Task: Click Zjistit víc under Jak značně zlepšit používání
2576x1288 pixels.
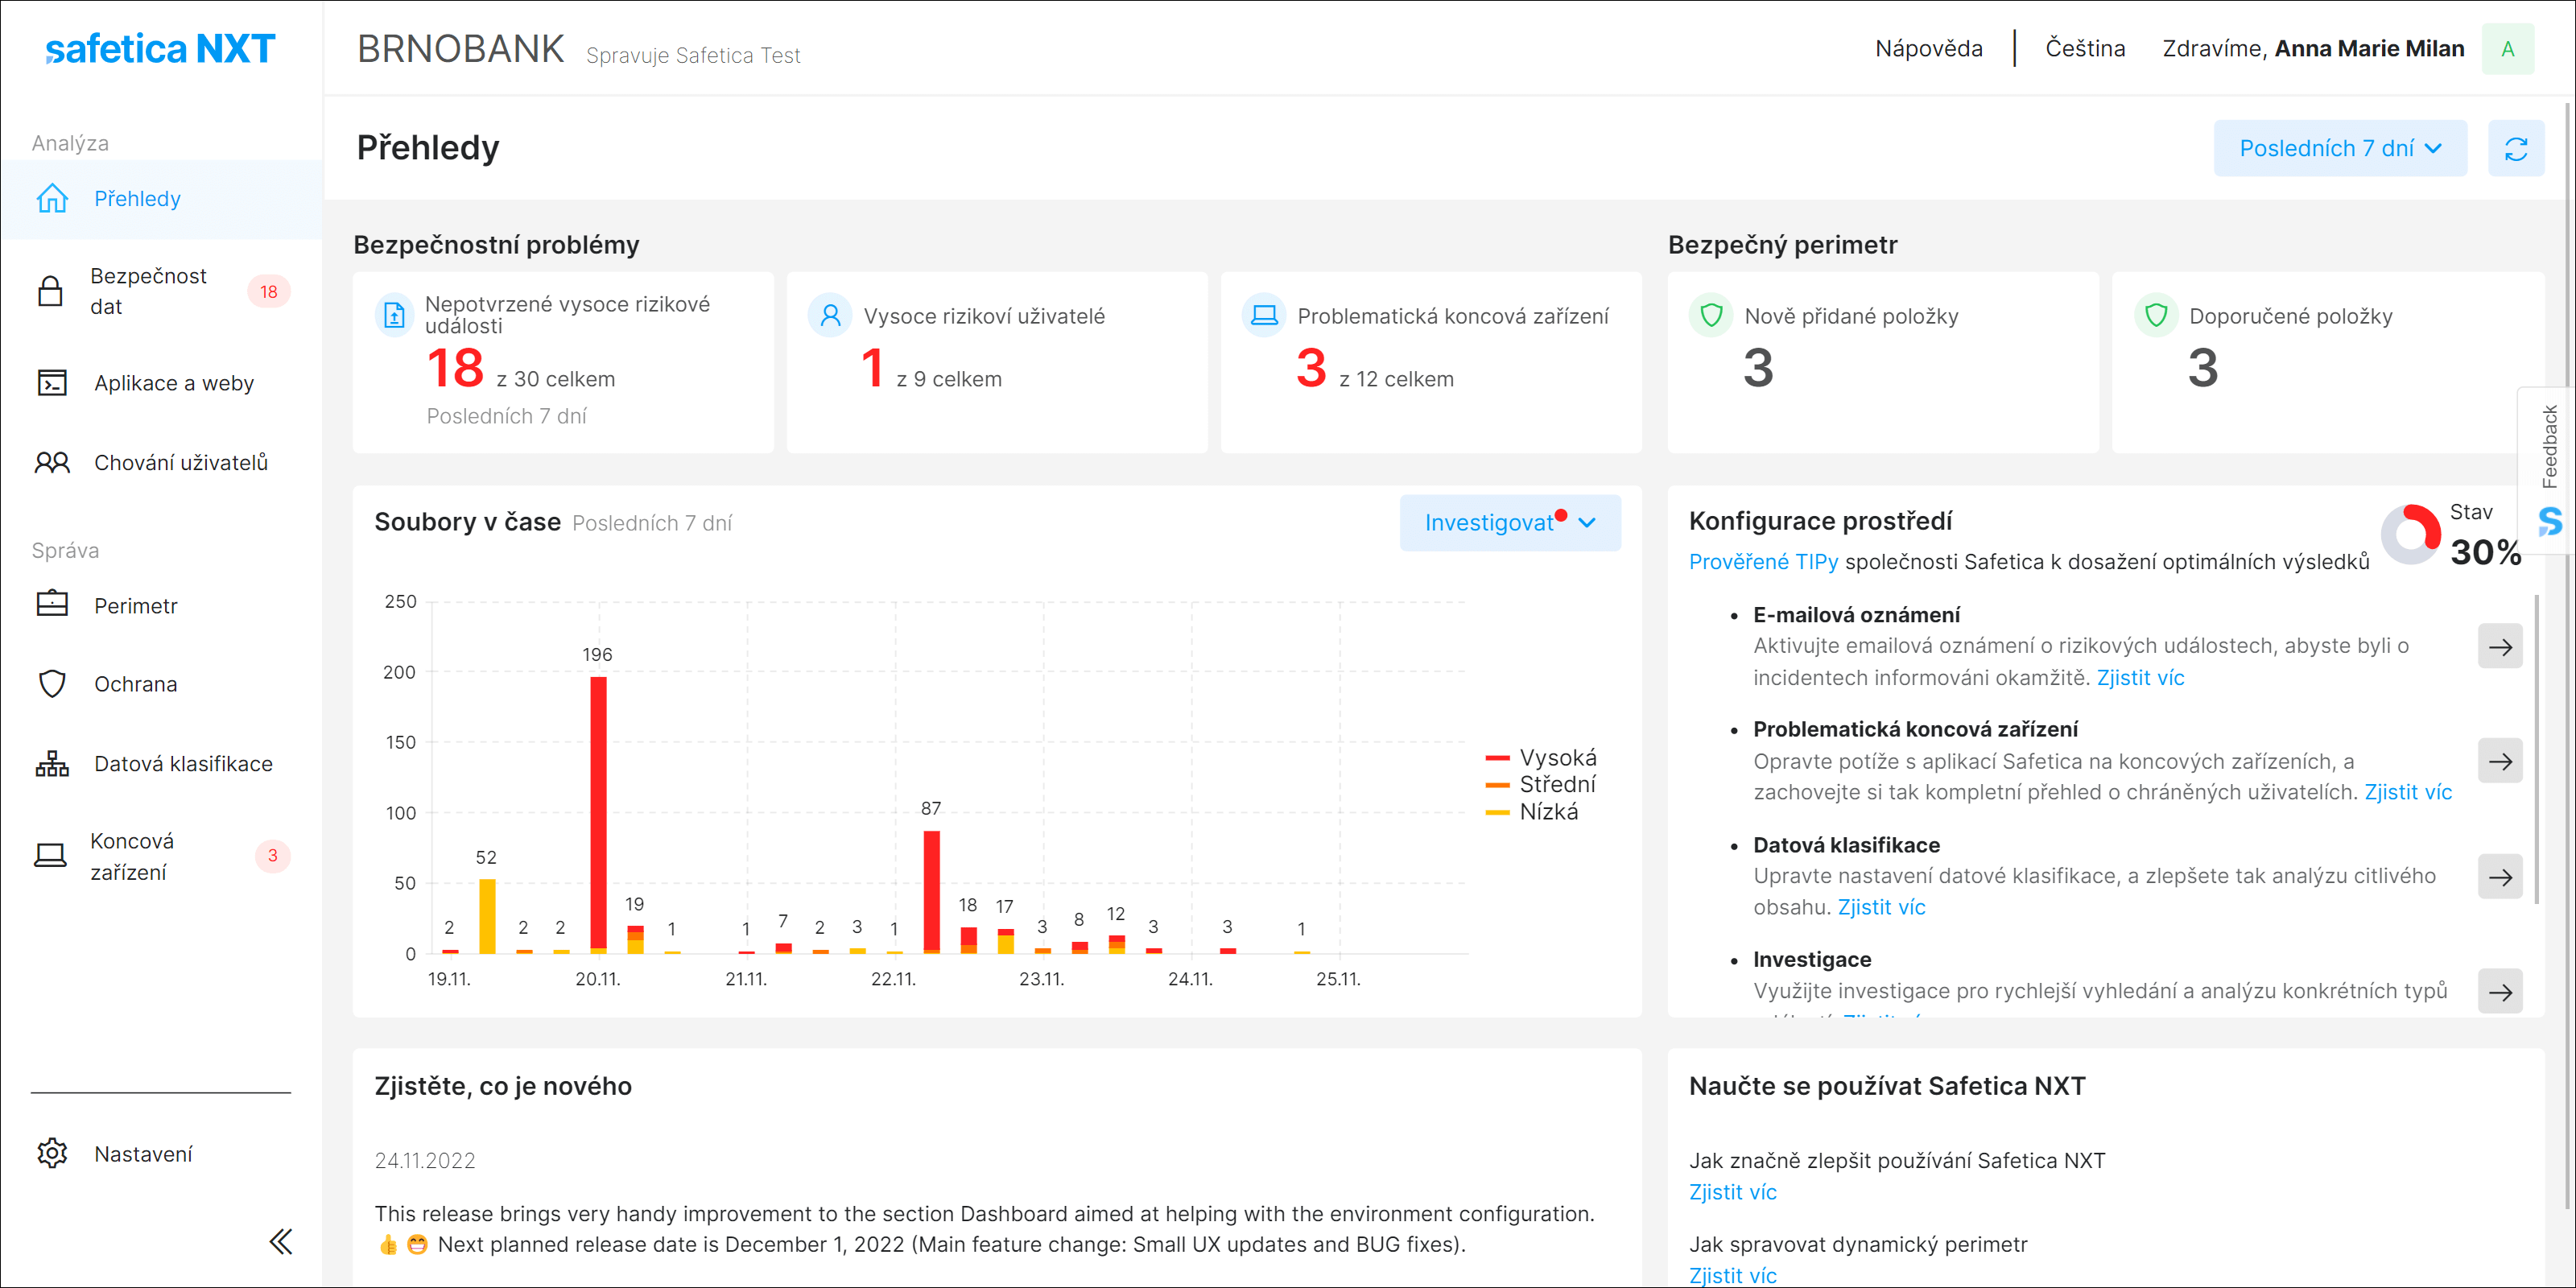Action: pyautogui.click(x=1732, y=1192)
